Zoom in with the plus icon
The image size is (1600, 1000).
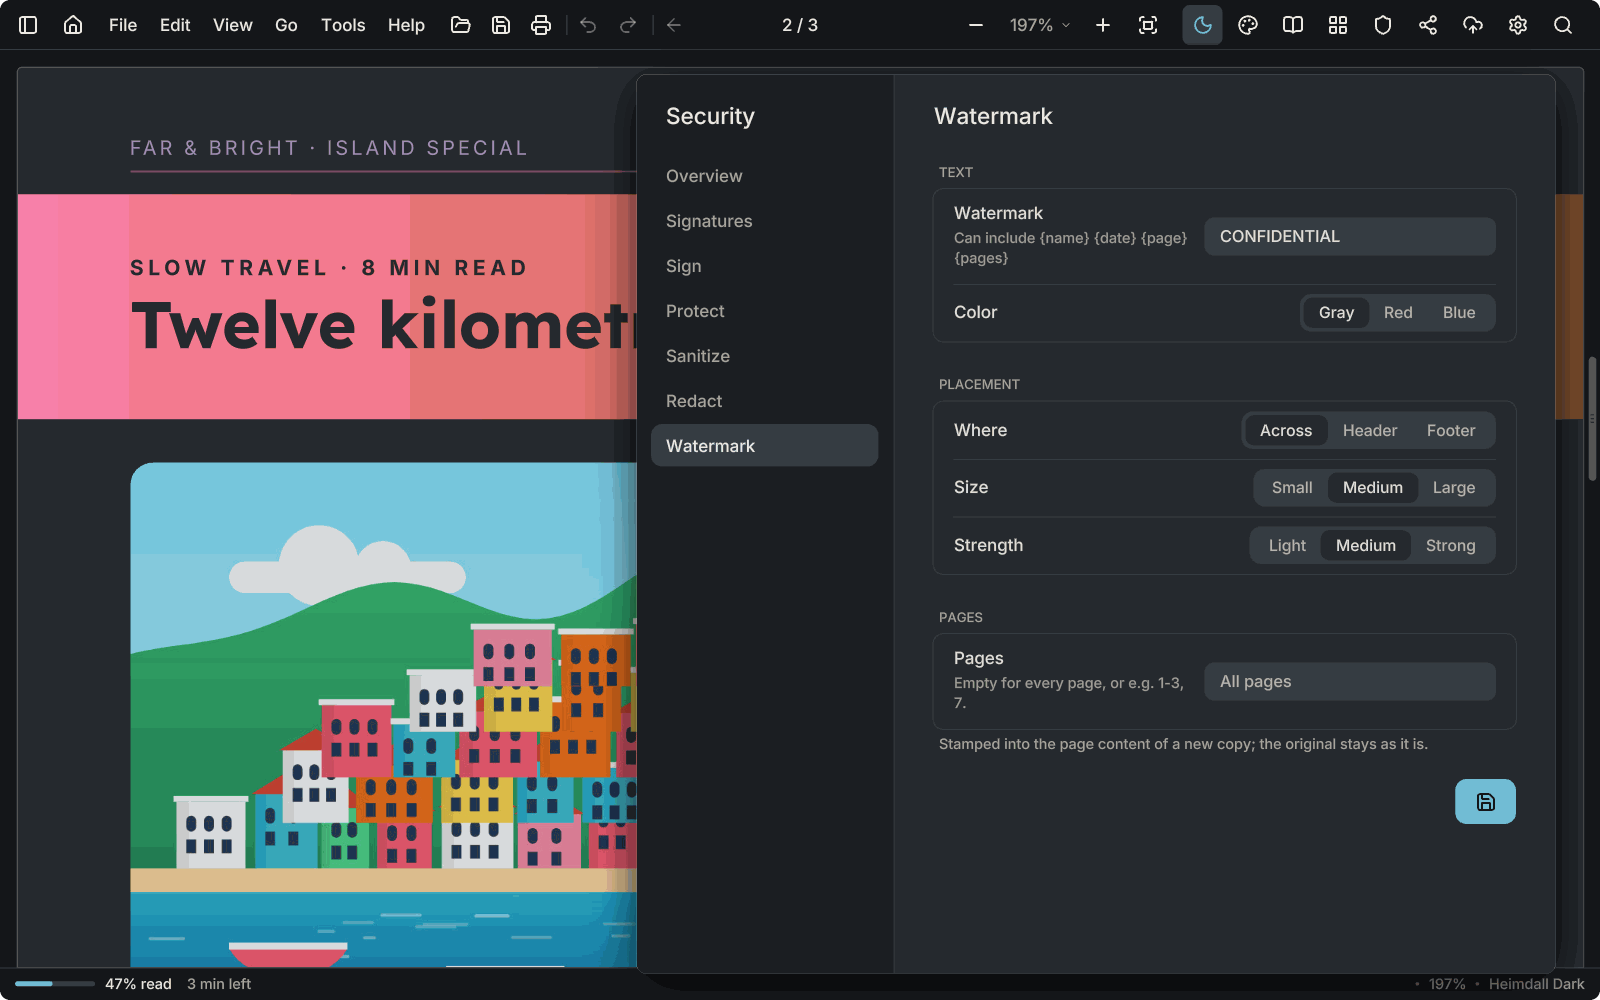(1103, 25)
